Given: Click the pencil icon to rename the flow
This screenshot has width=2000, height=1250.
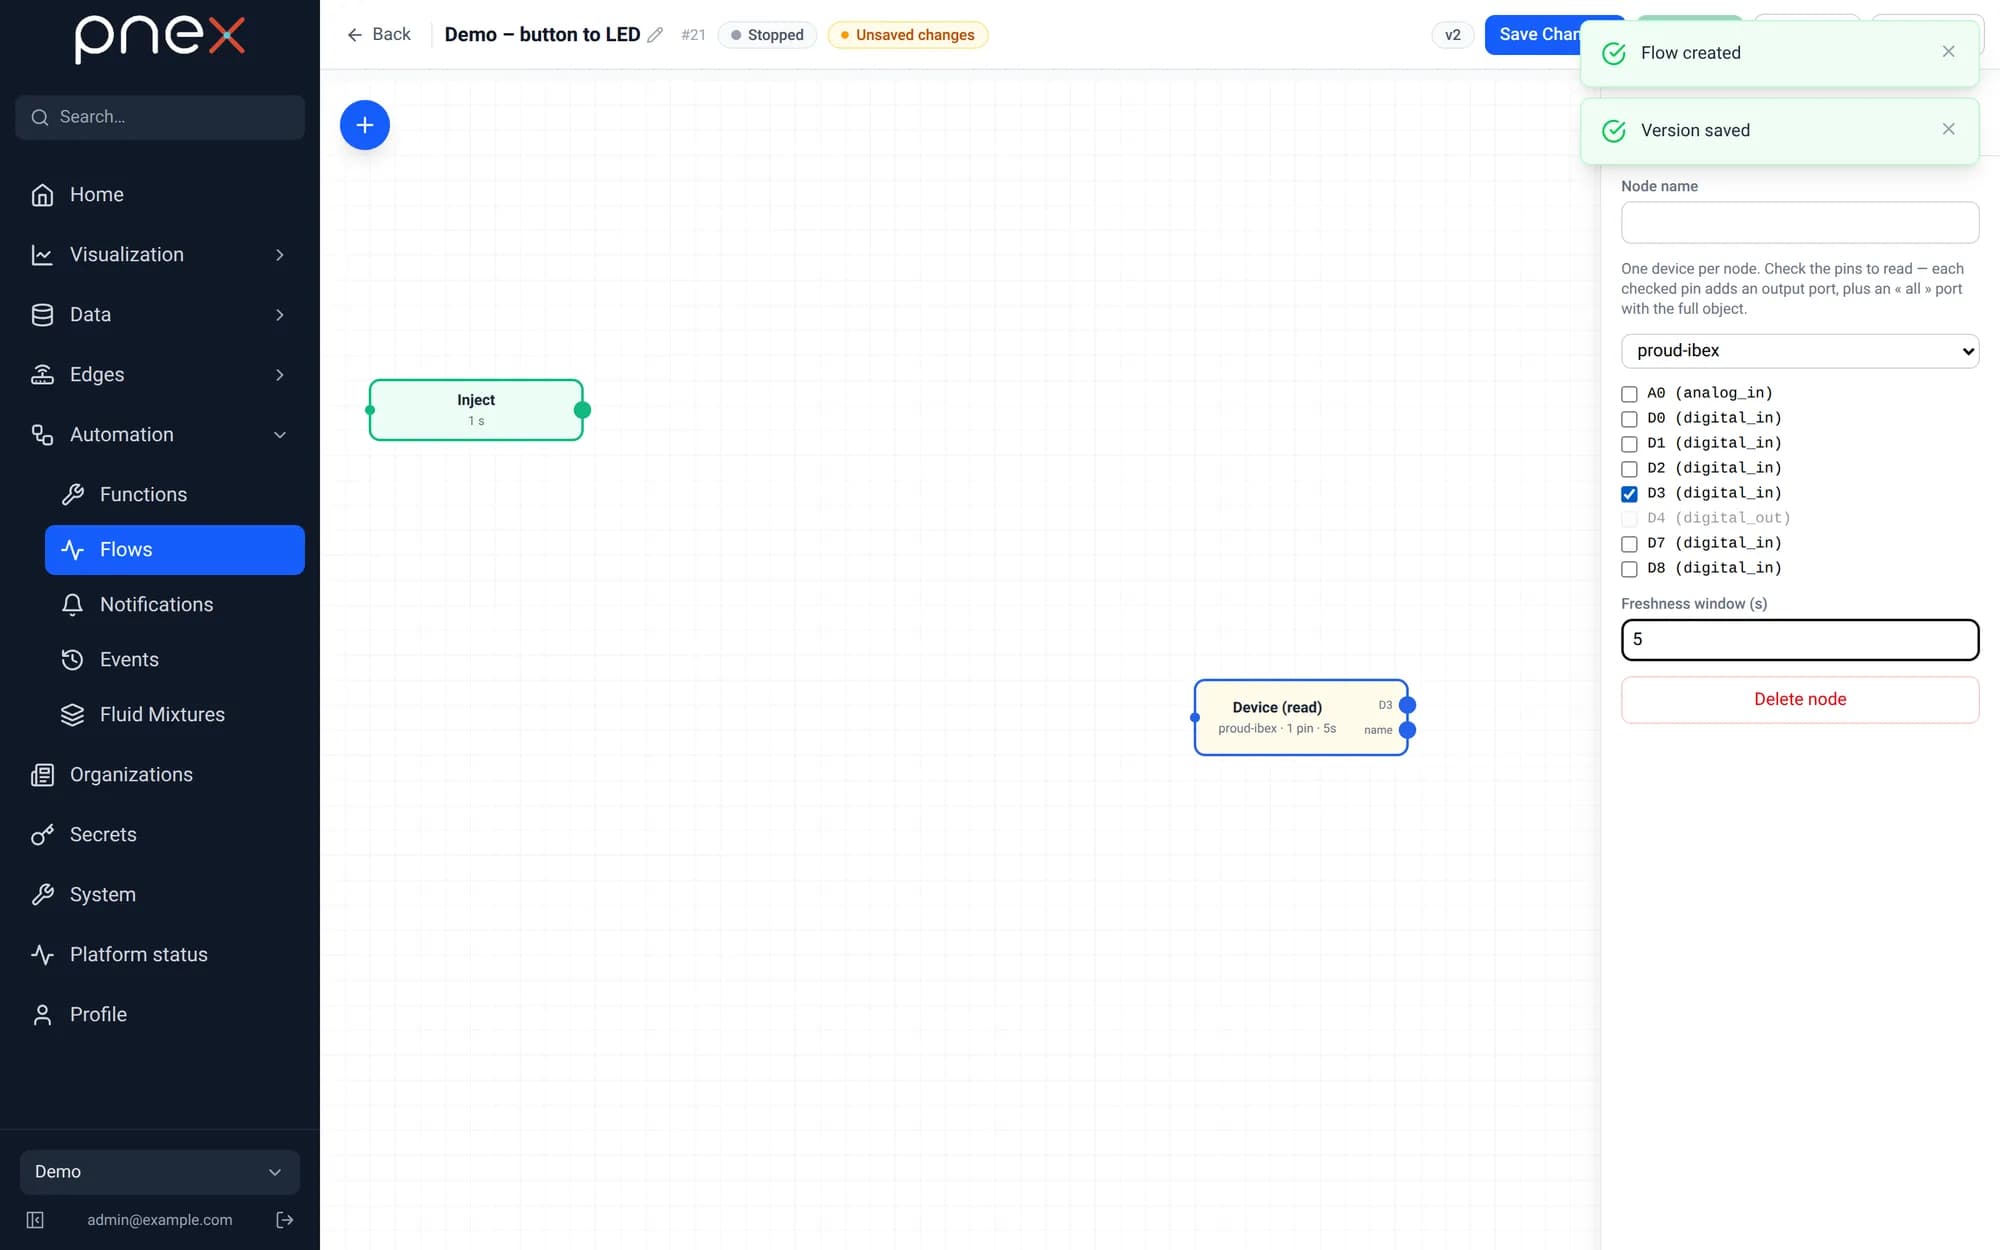Looking at the screenshot, I should [655, 35].
